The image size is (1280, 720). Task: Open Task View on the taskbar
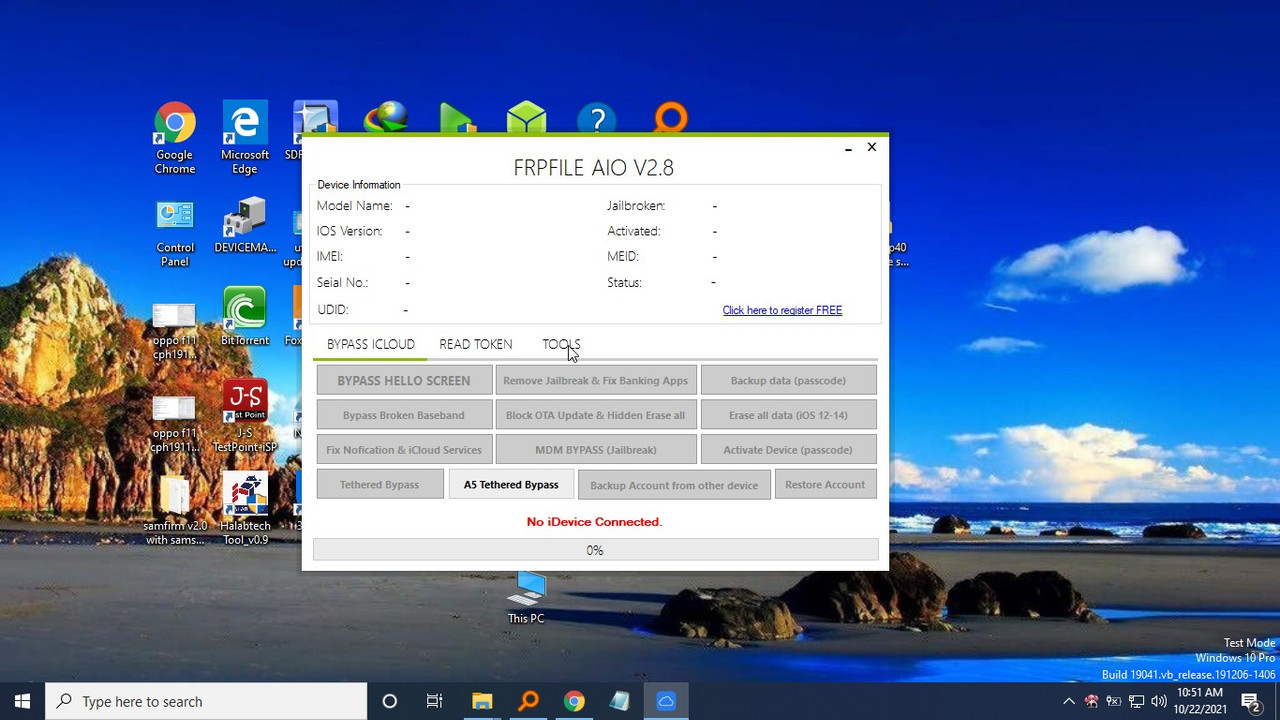click(434, 700)
